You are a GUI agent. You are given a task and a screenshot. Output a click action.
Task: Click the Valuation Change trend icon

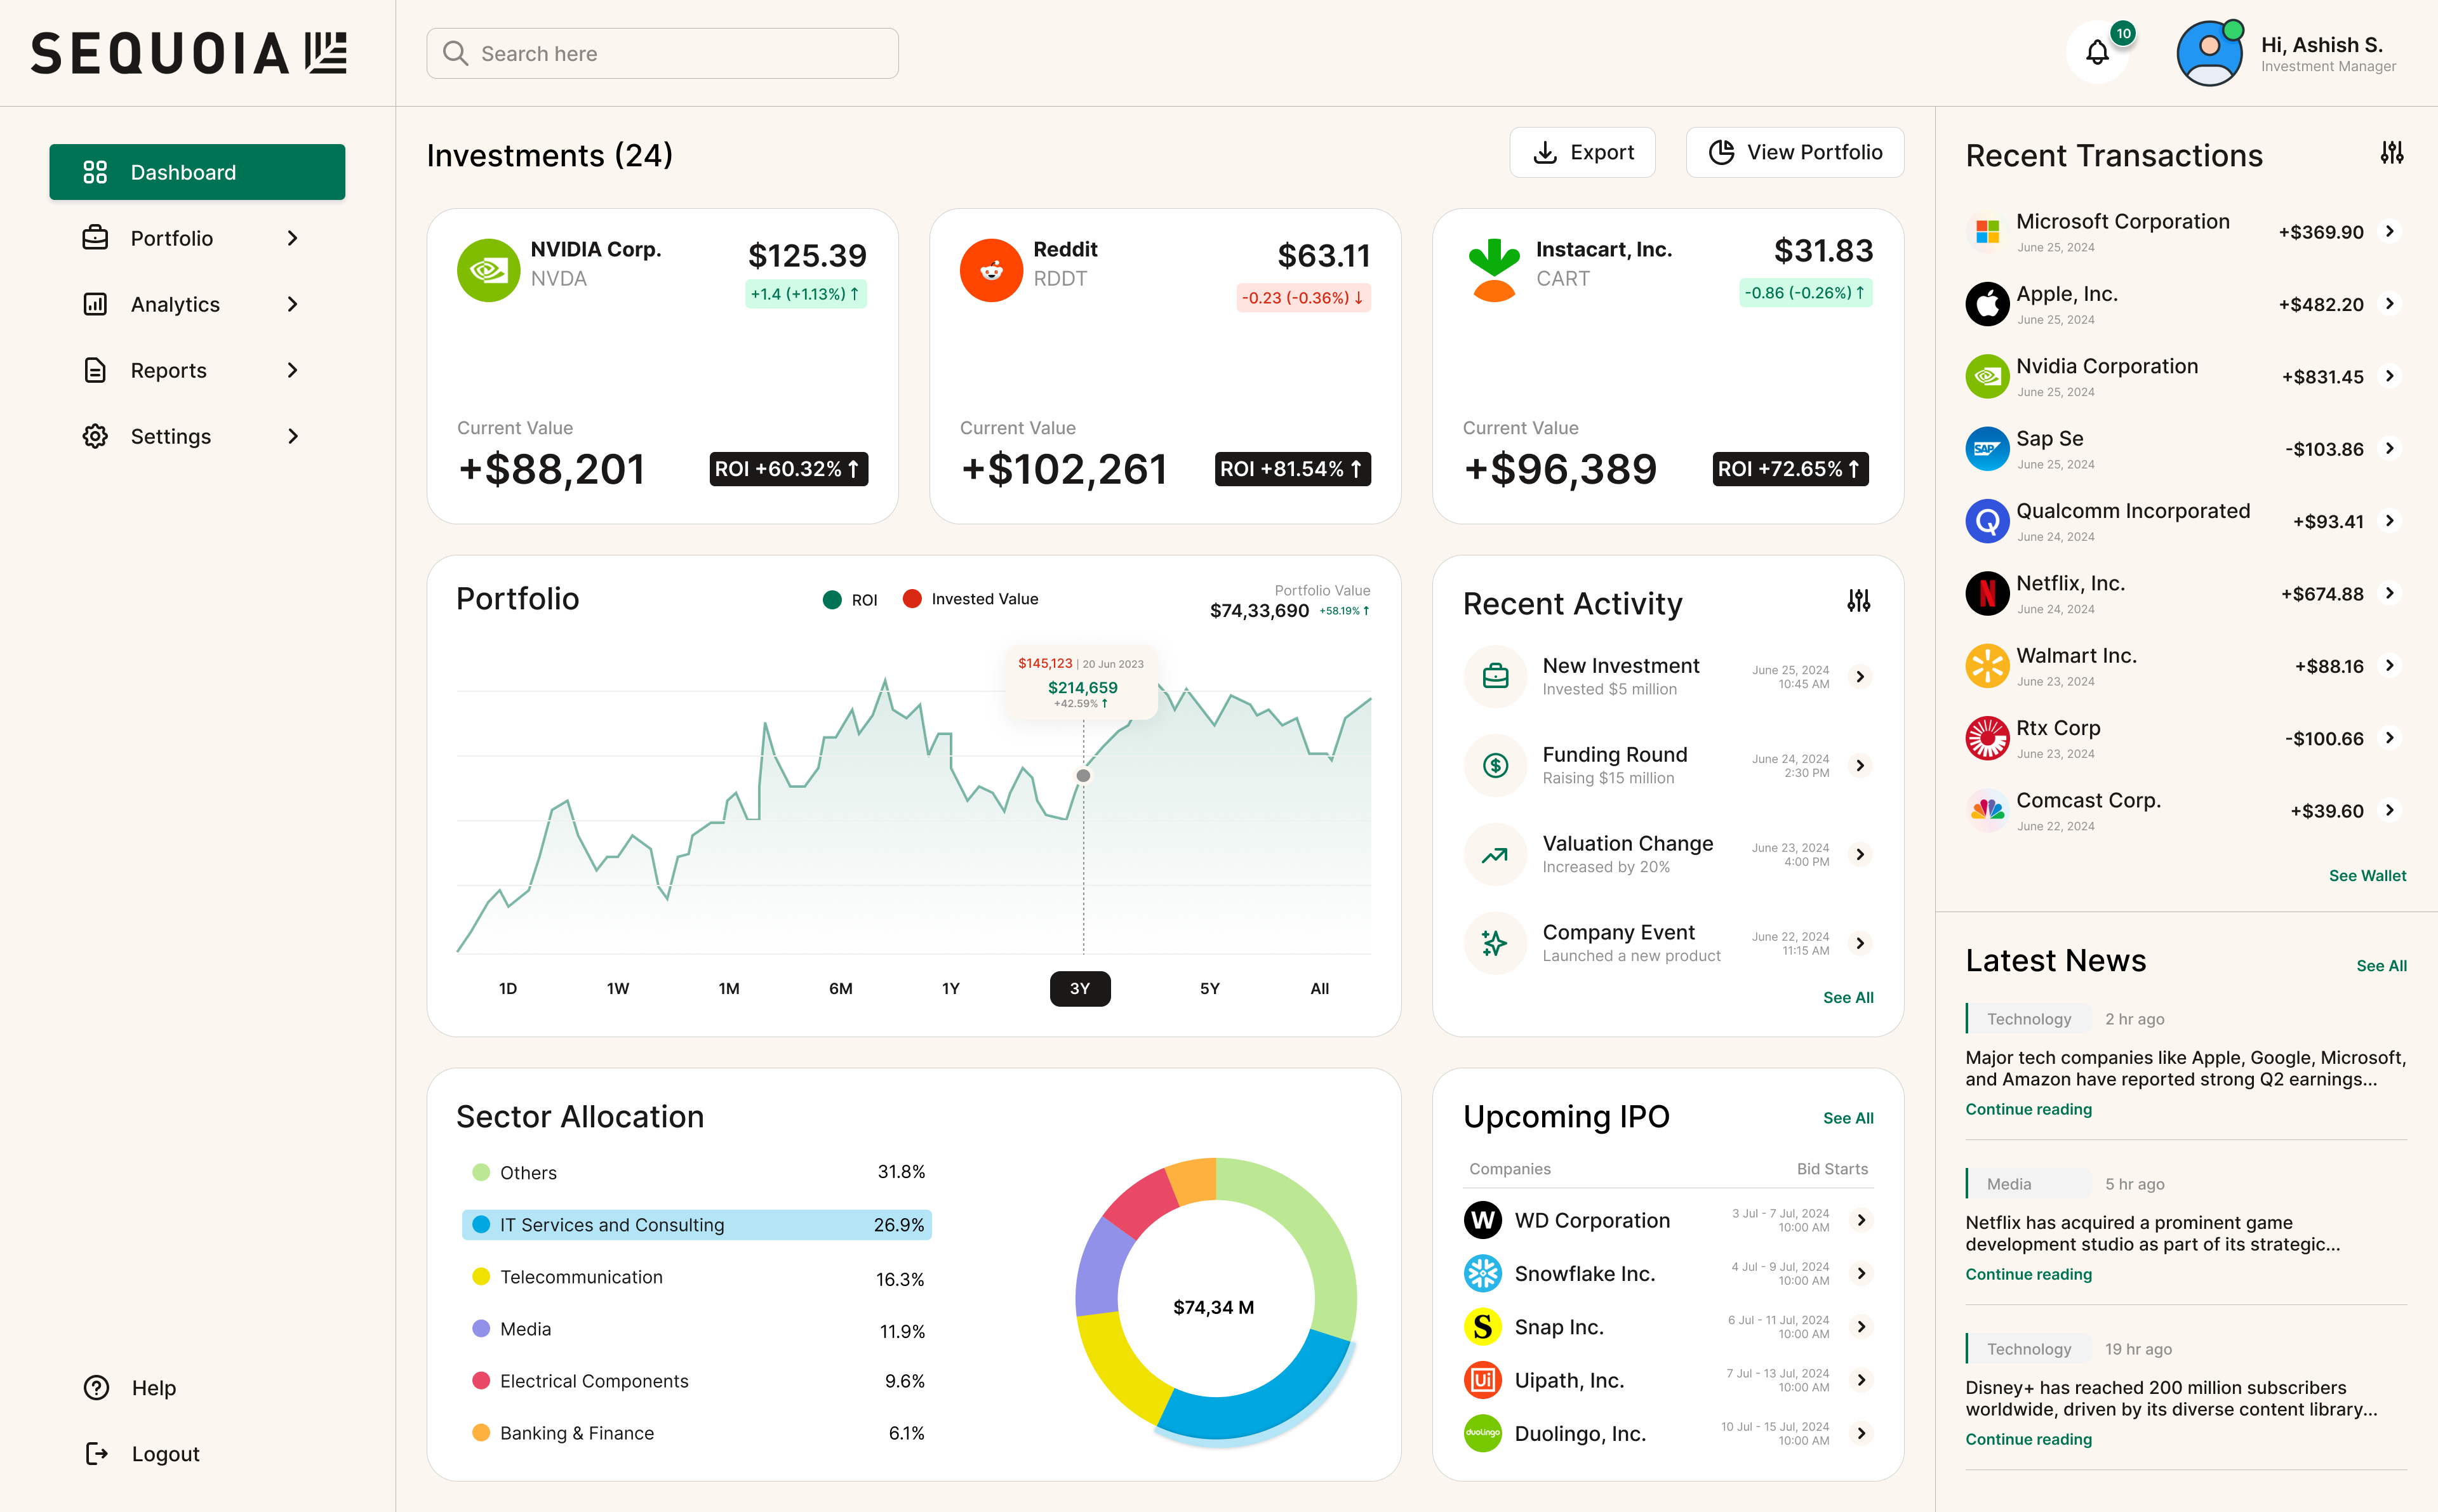pyautogui.click(x=1495, y=854)
